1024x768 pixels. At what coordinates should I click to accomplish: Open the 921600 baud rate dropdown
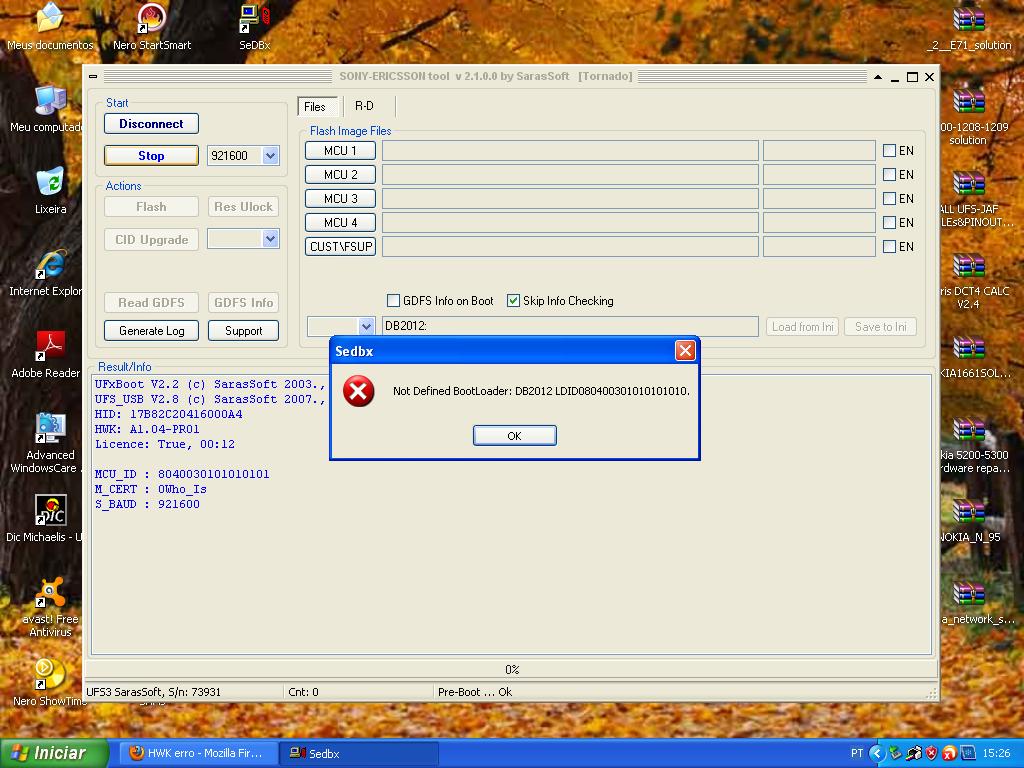[x=270, y=155]
